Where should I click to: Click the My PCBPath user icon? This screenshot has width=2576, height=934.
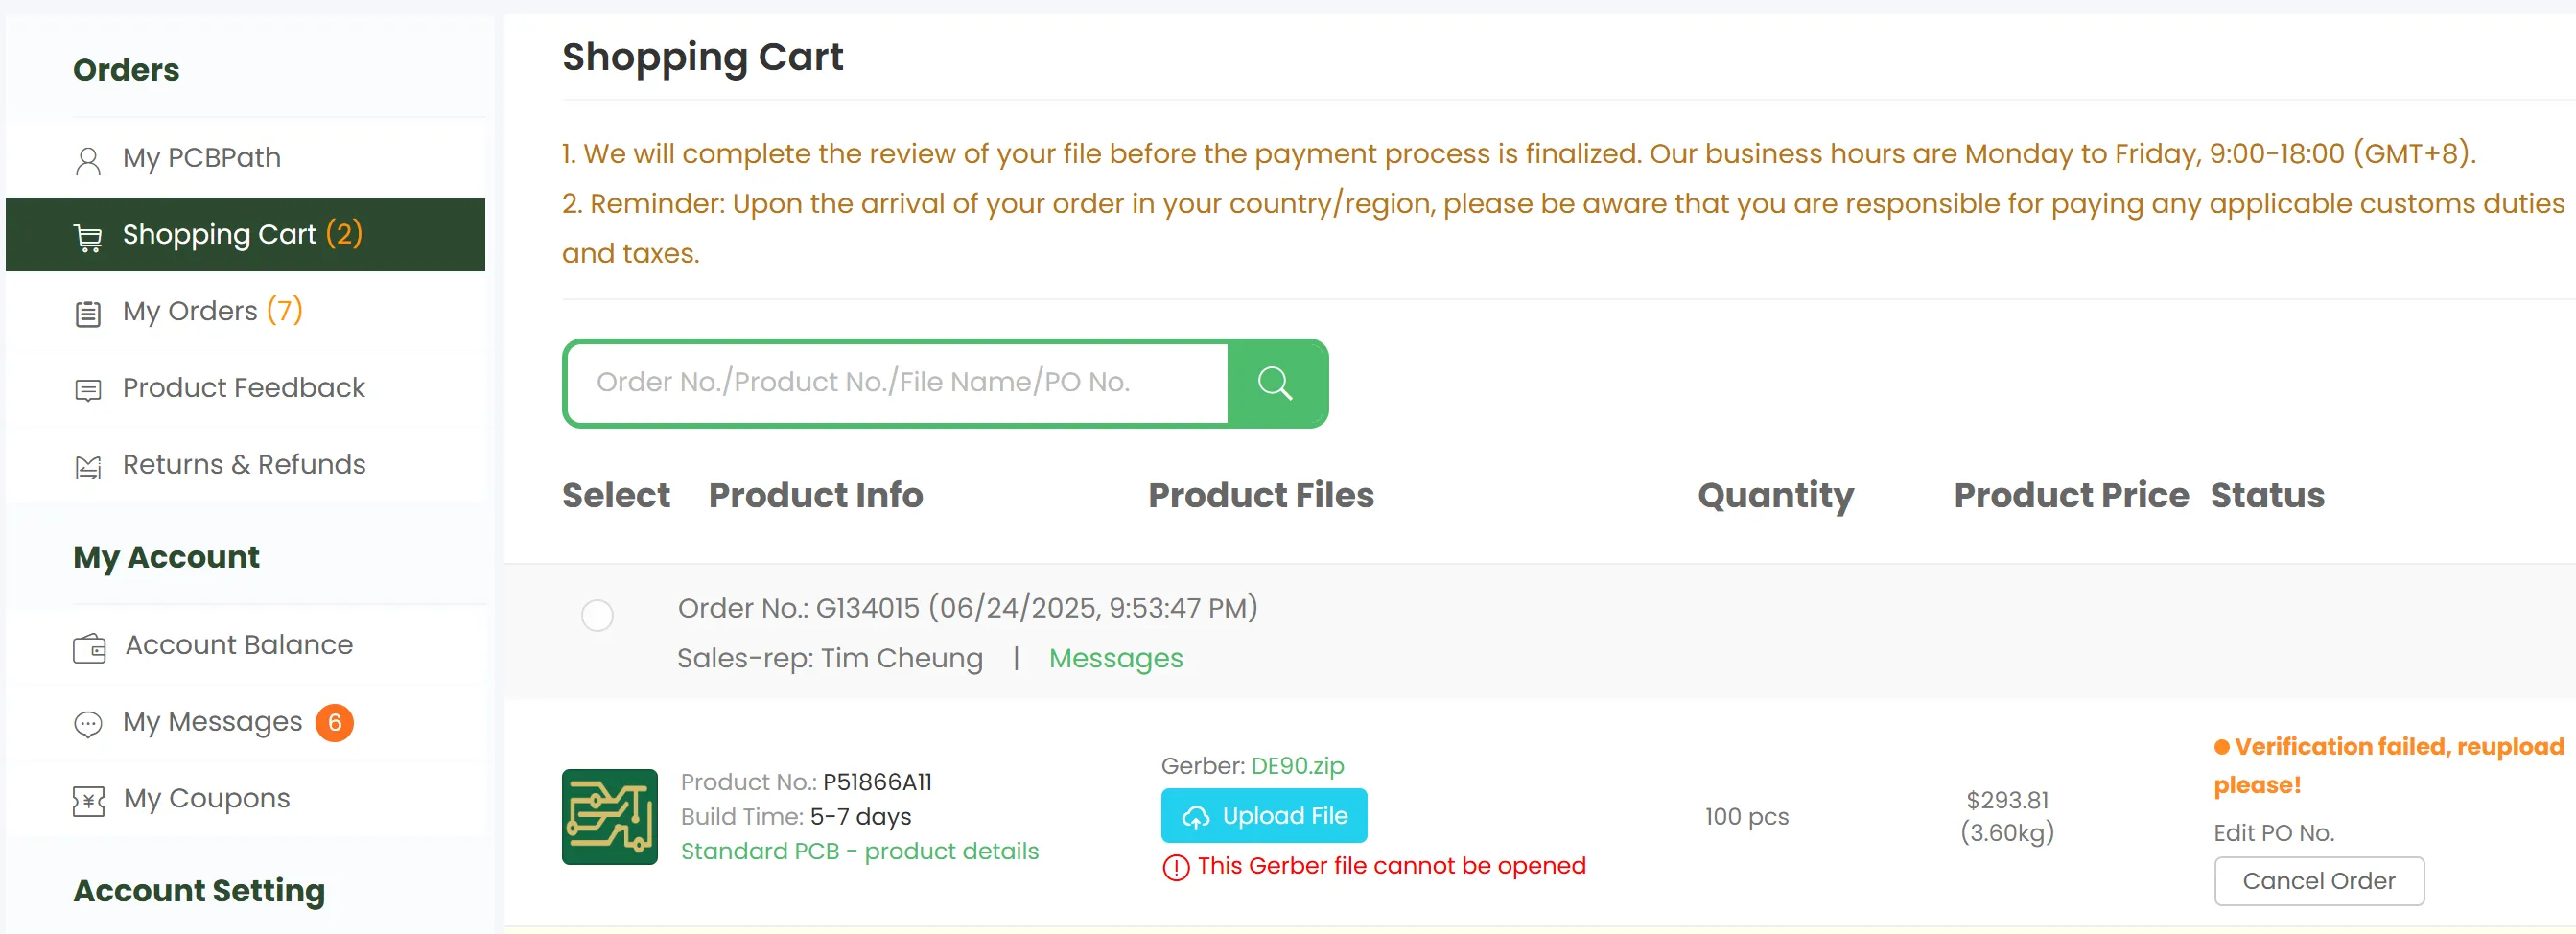point(88,160)
